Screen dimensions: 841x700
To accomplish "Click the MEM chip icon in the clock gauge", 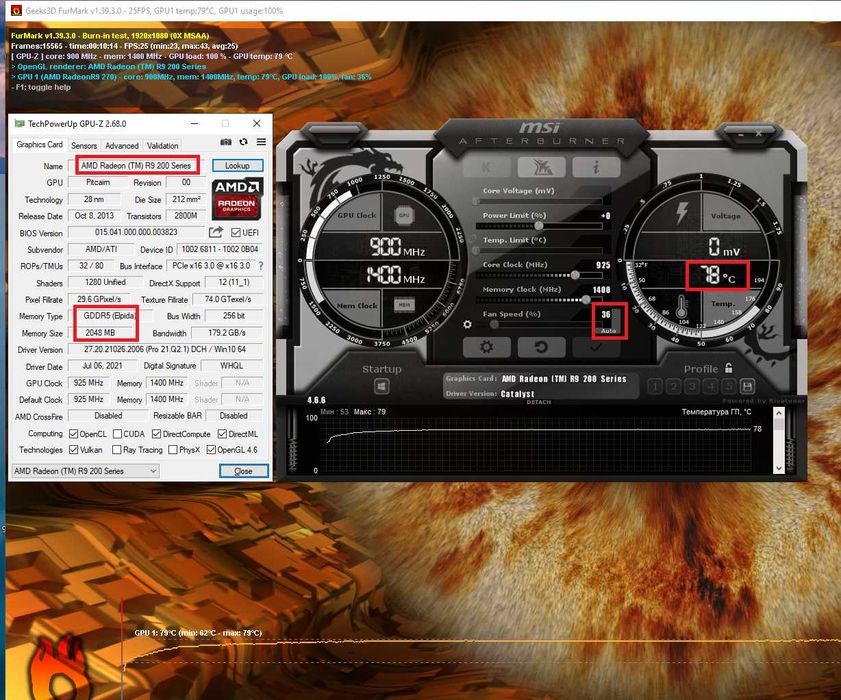I will click(404, 305).
